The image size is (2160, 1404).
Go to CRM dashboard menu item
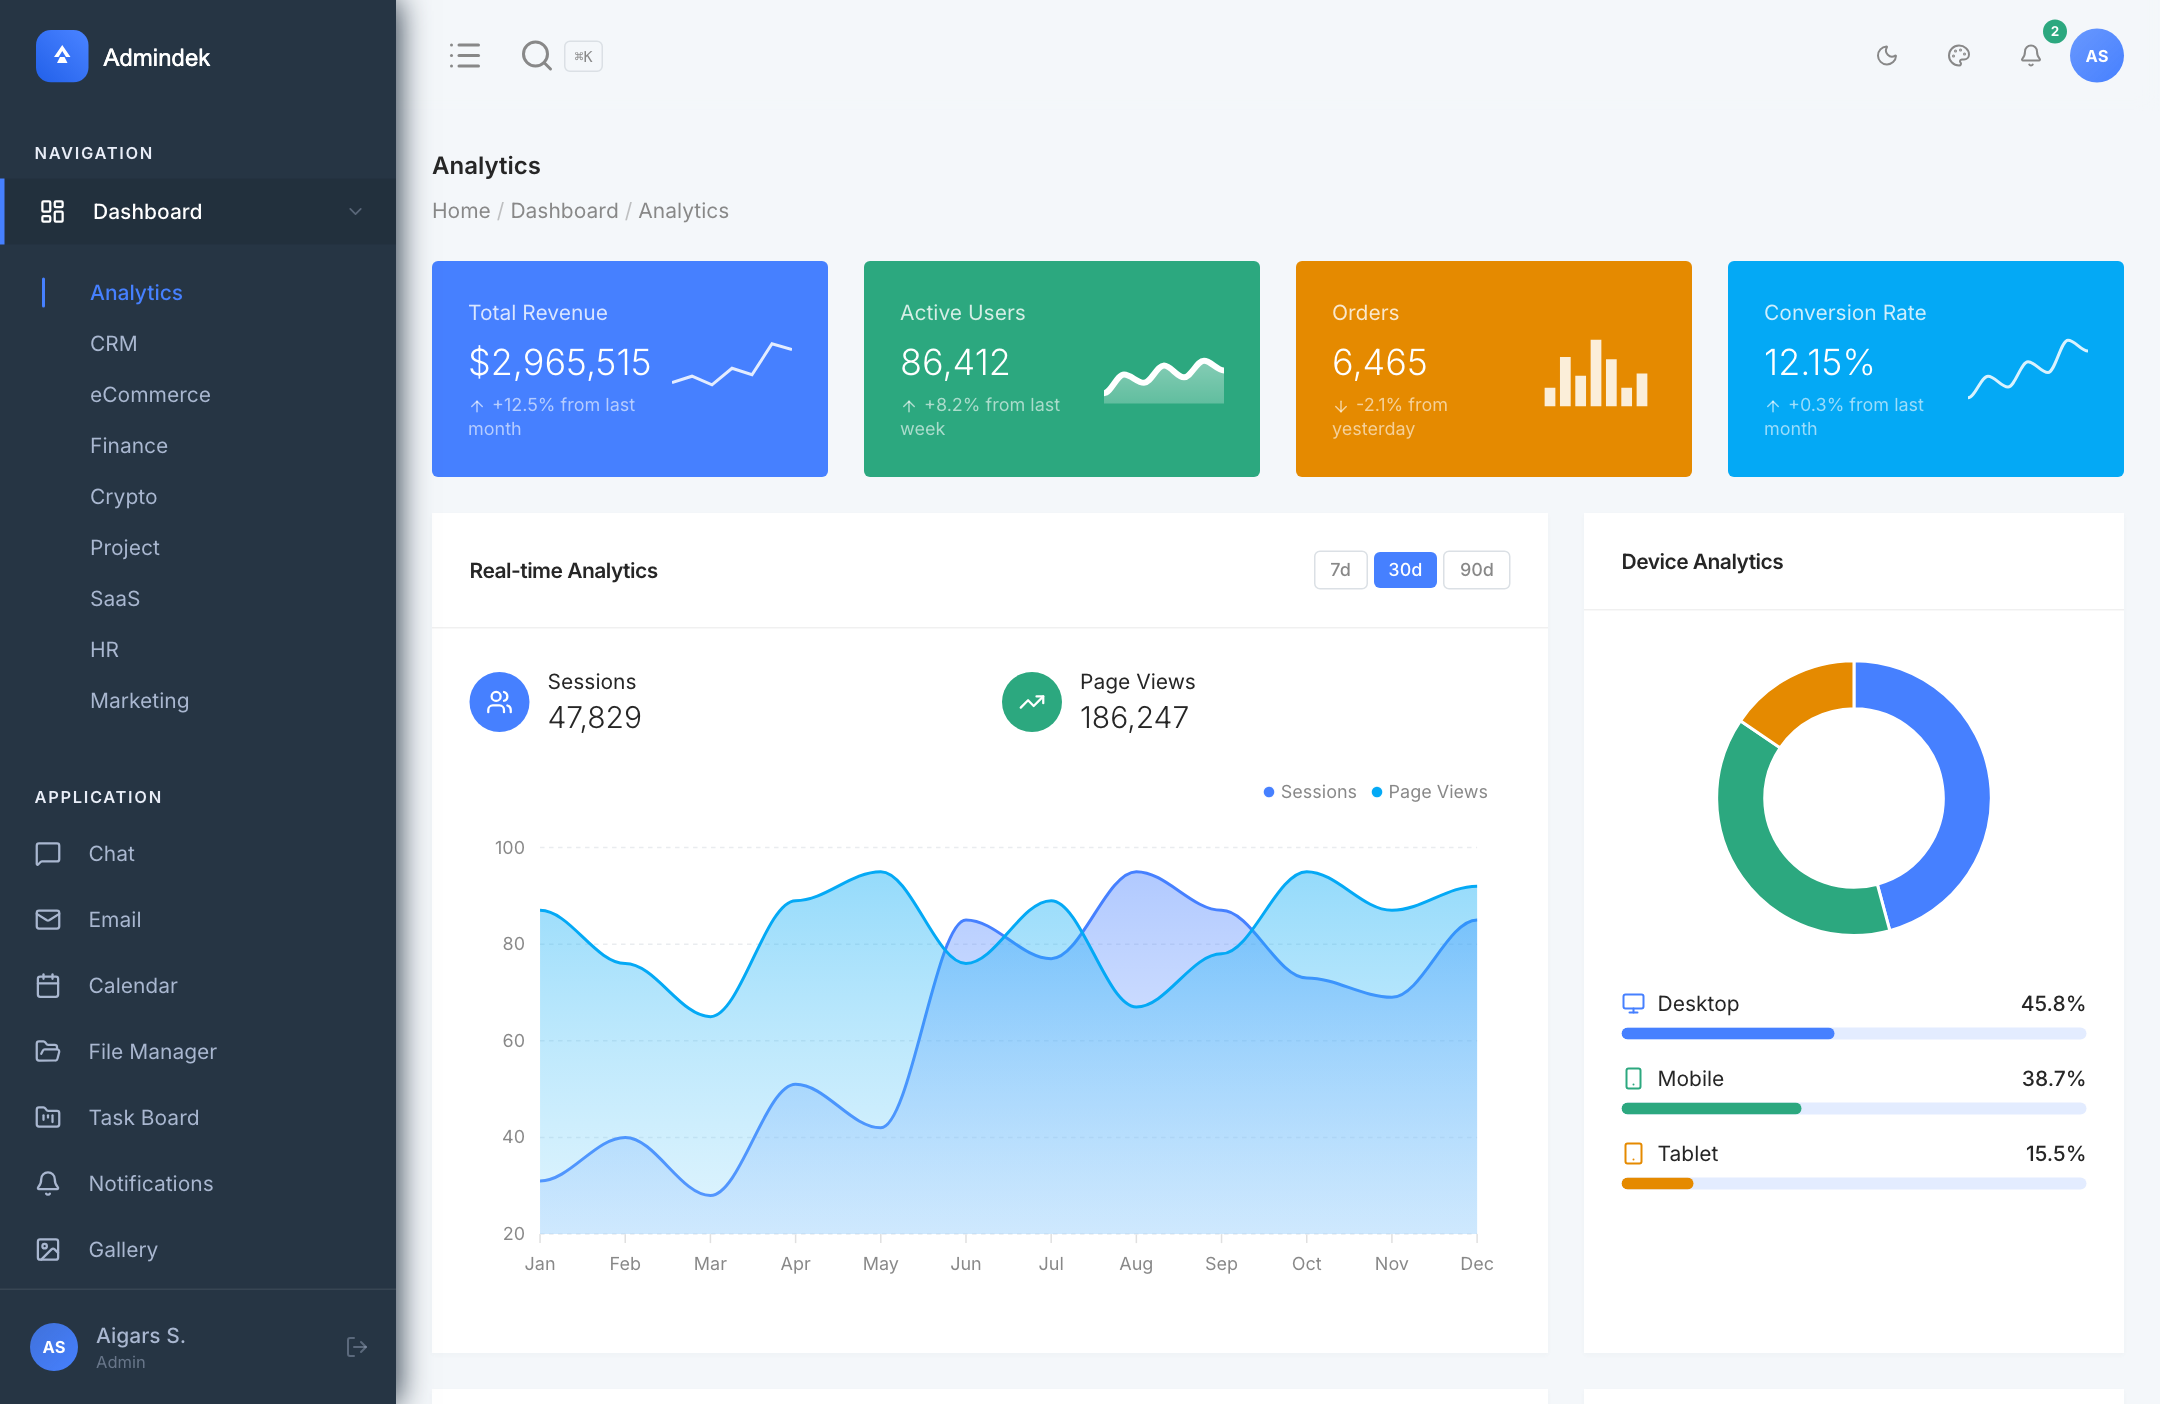click(113, 343)
